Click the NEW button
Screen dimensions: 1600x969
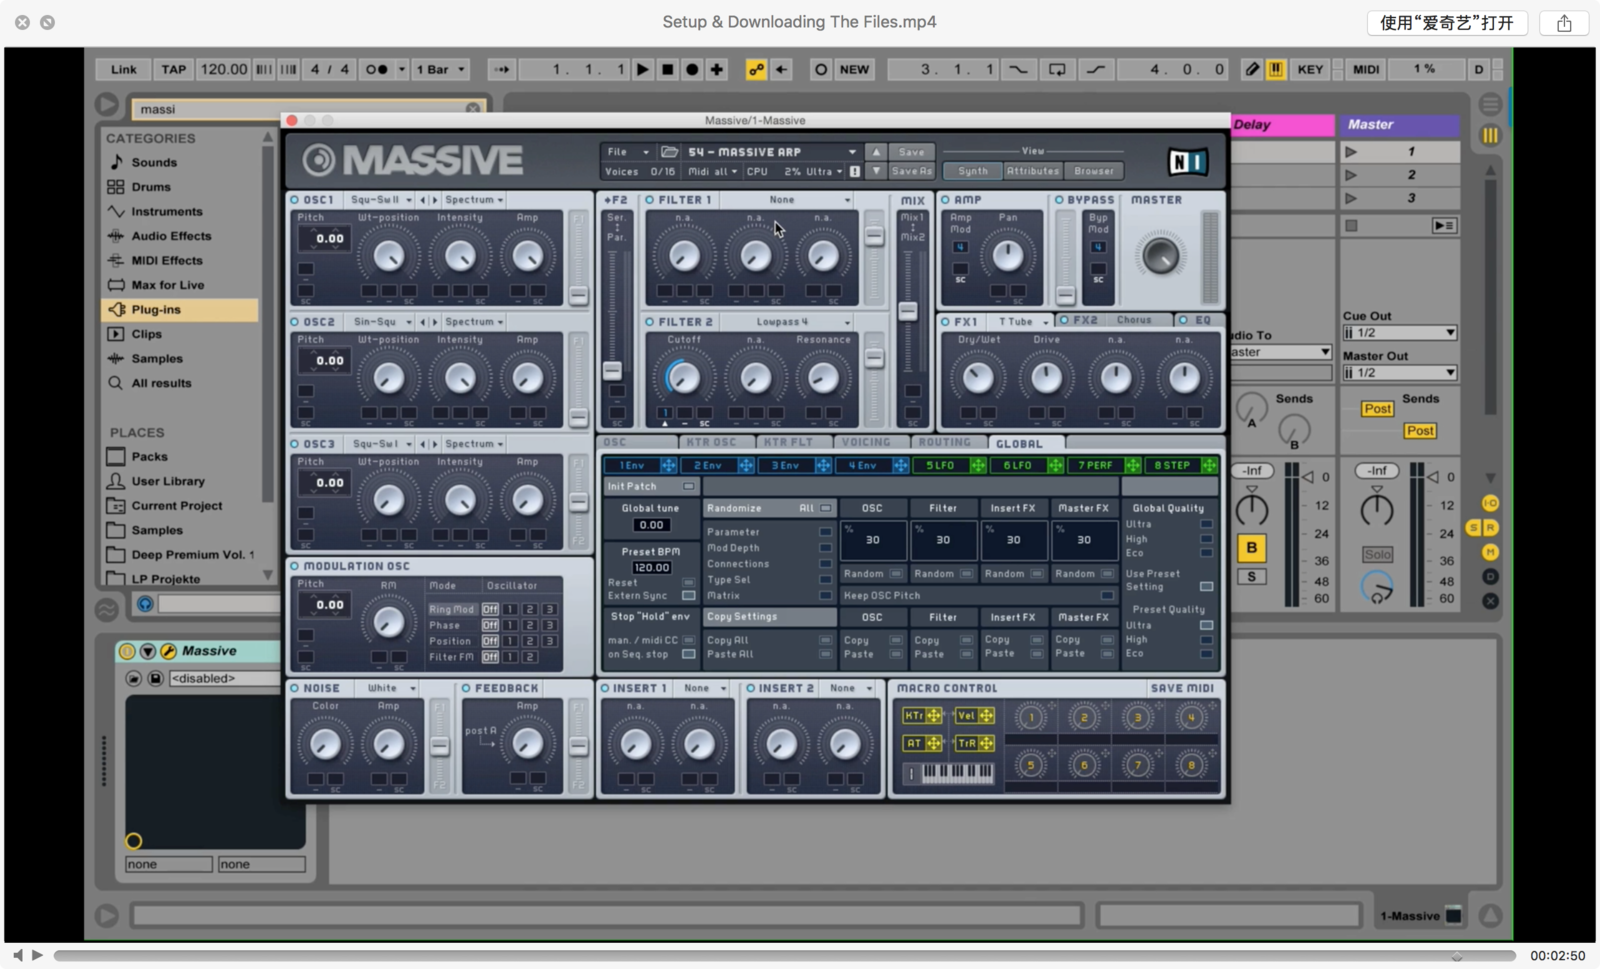[854, 69]
